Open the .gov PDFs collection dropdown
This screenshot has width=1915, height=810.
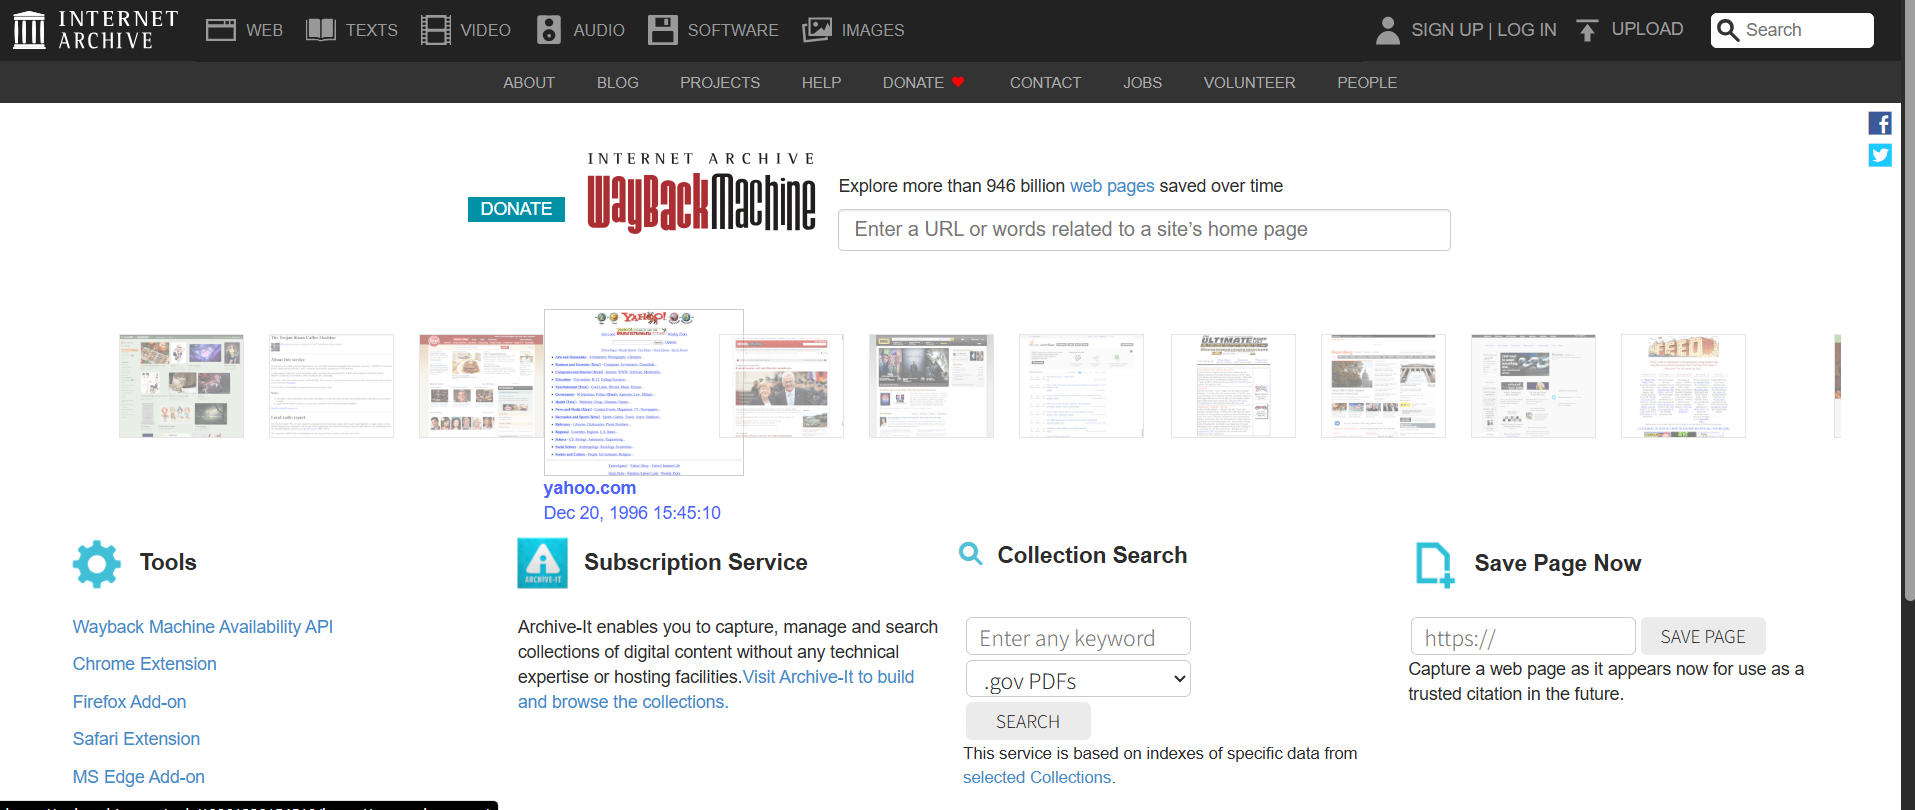(x=1078, y=680)
